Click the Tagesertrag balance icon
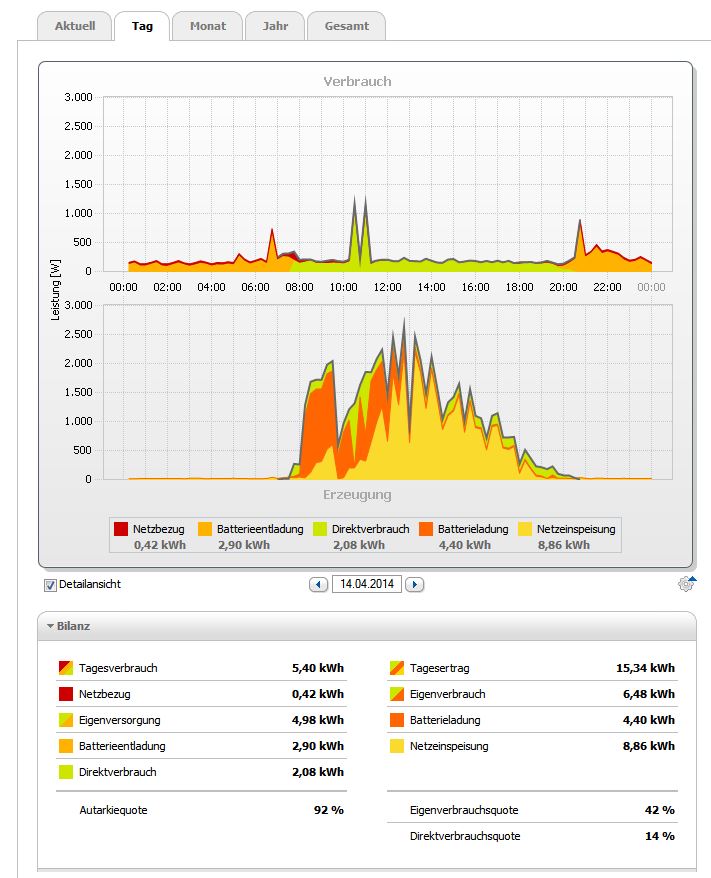Viewport: 711px width, 878px height. [x=396, y=667]
